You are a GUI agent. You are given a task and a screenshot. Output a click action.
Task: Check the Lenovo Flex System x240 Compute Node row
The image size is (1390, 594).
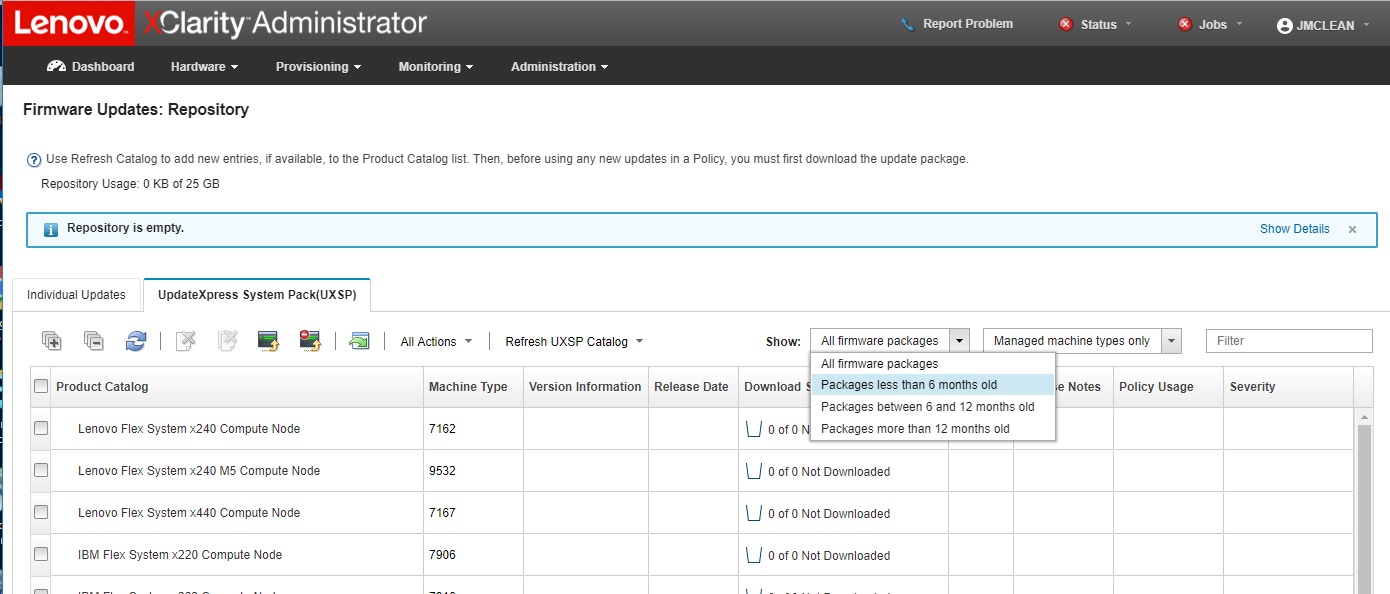point(41,428)
